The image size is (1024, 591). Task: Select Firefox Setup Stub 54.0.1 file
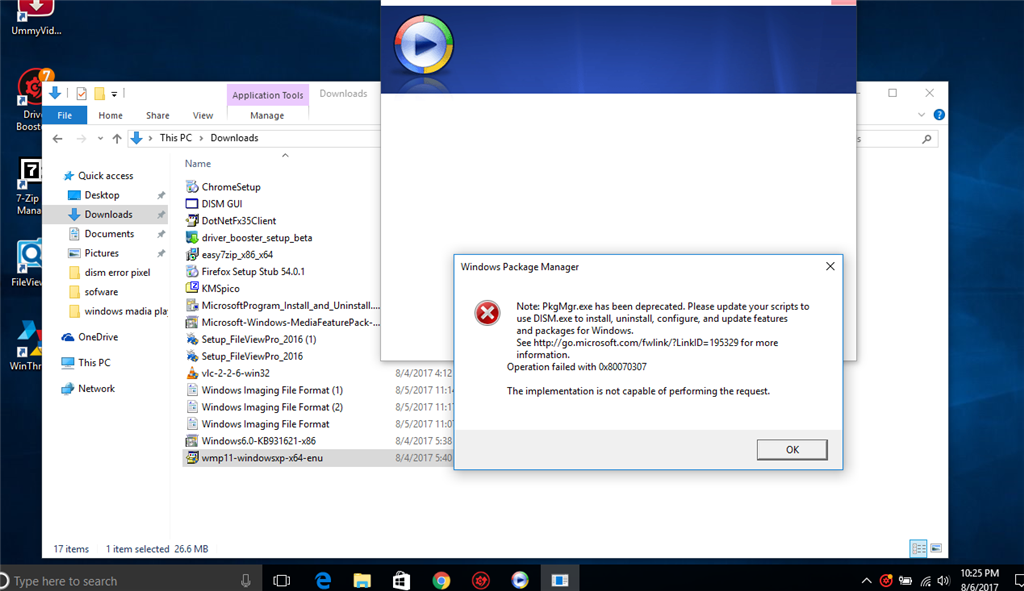[x=253, y=272]
